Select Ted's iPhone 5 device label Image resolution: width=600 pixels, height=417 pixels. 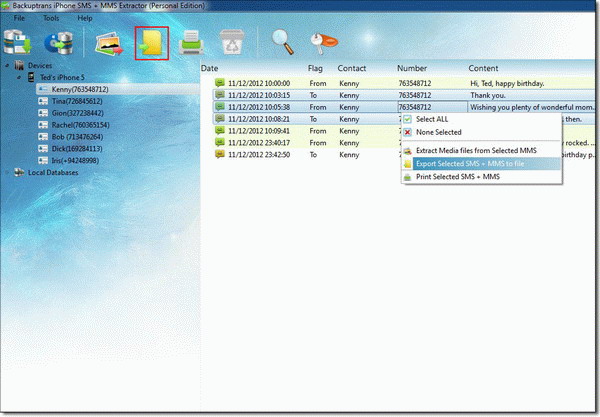tap(62, 78)
